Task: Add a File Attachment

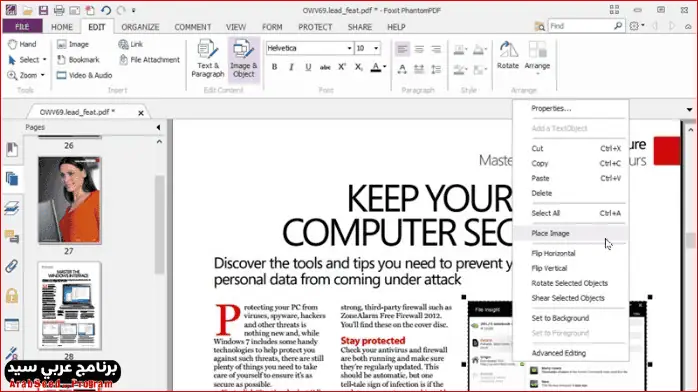Action: tap(149, 60)
